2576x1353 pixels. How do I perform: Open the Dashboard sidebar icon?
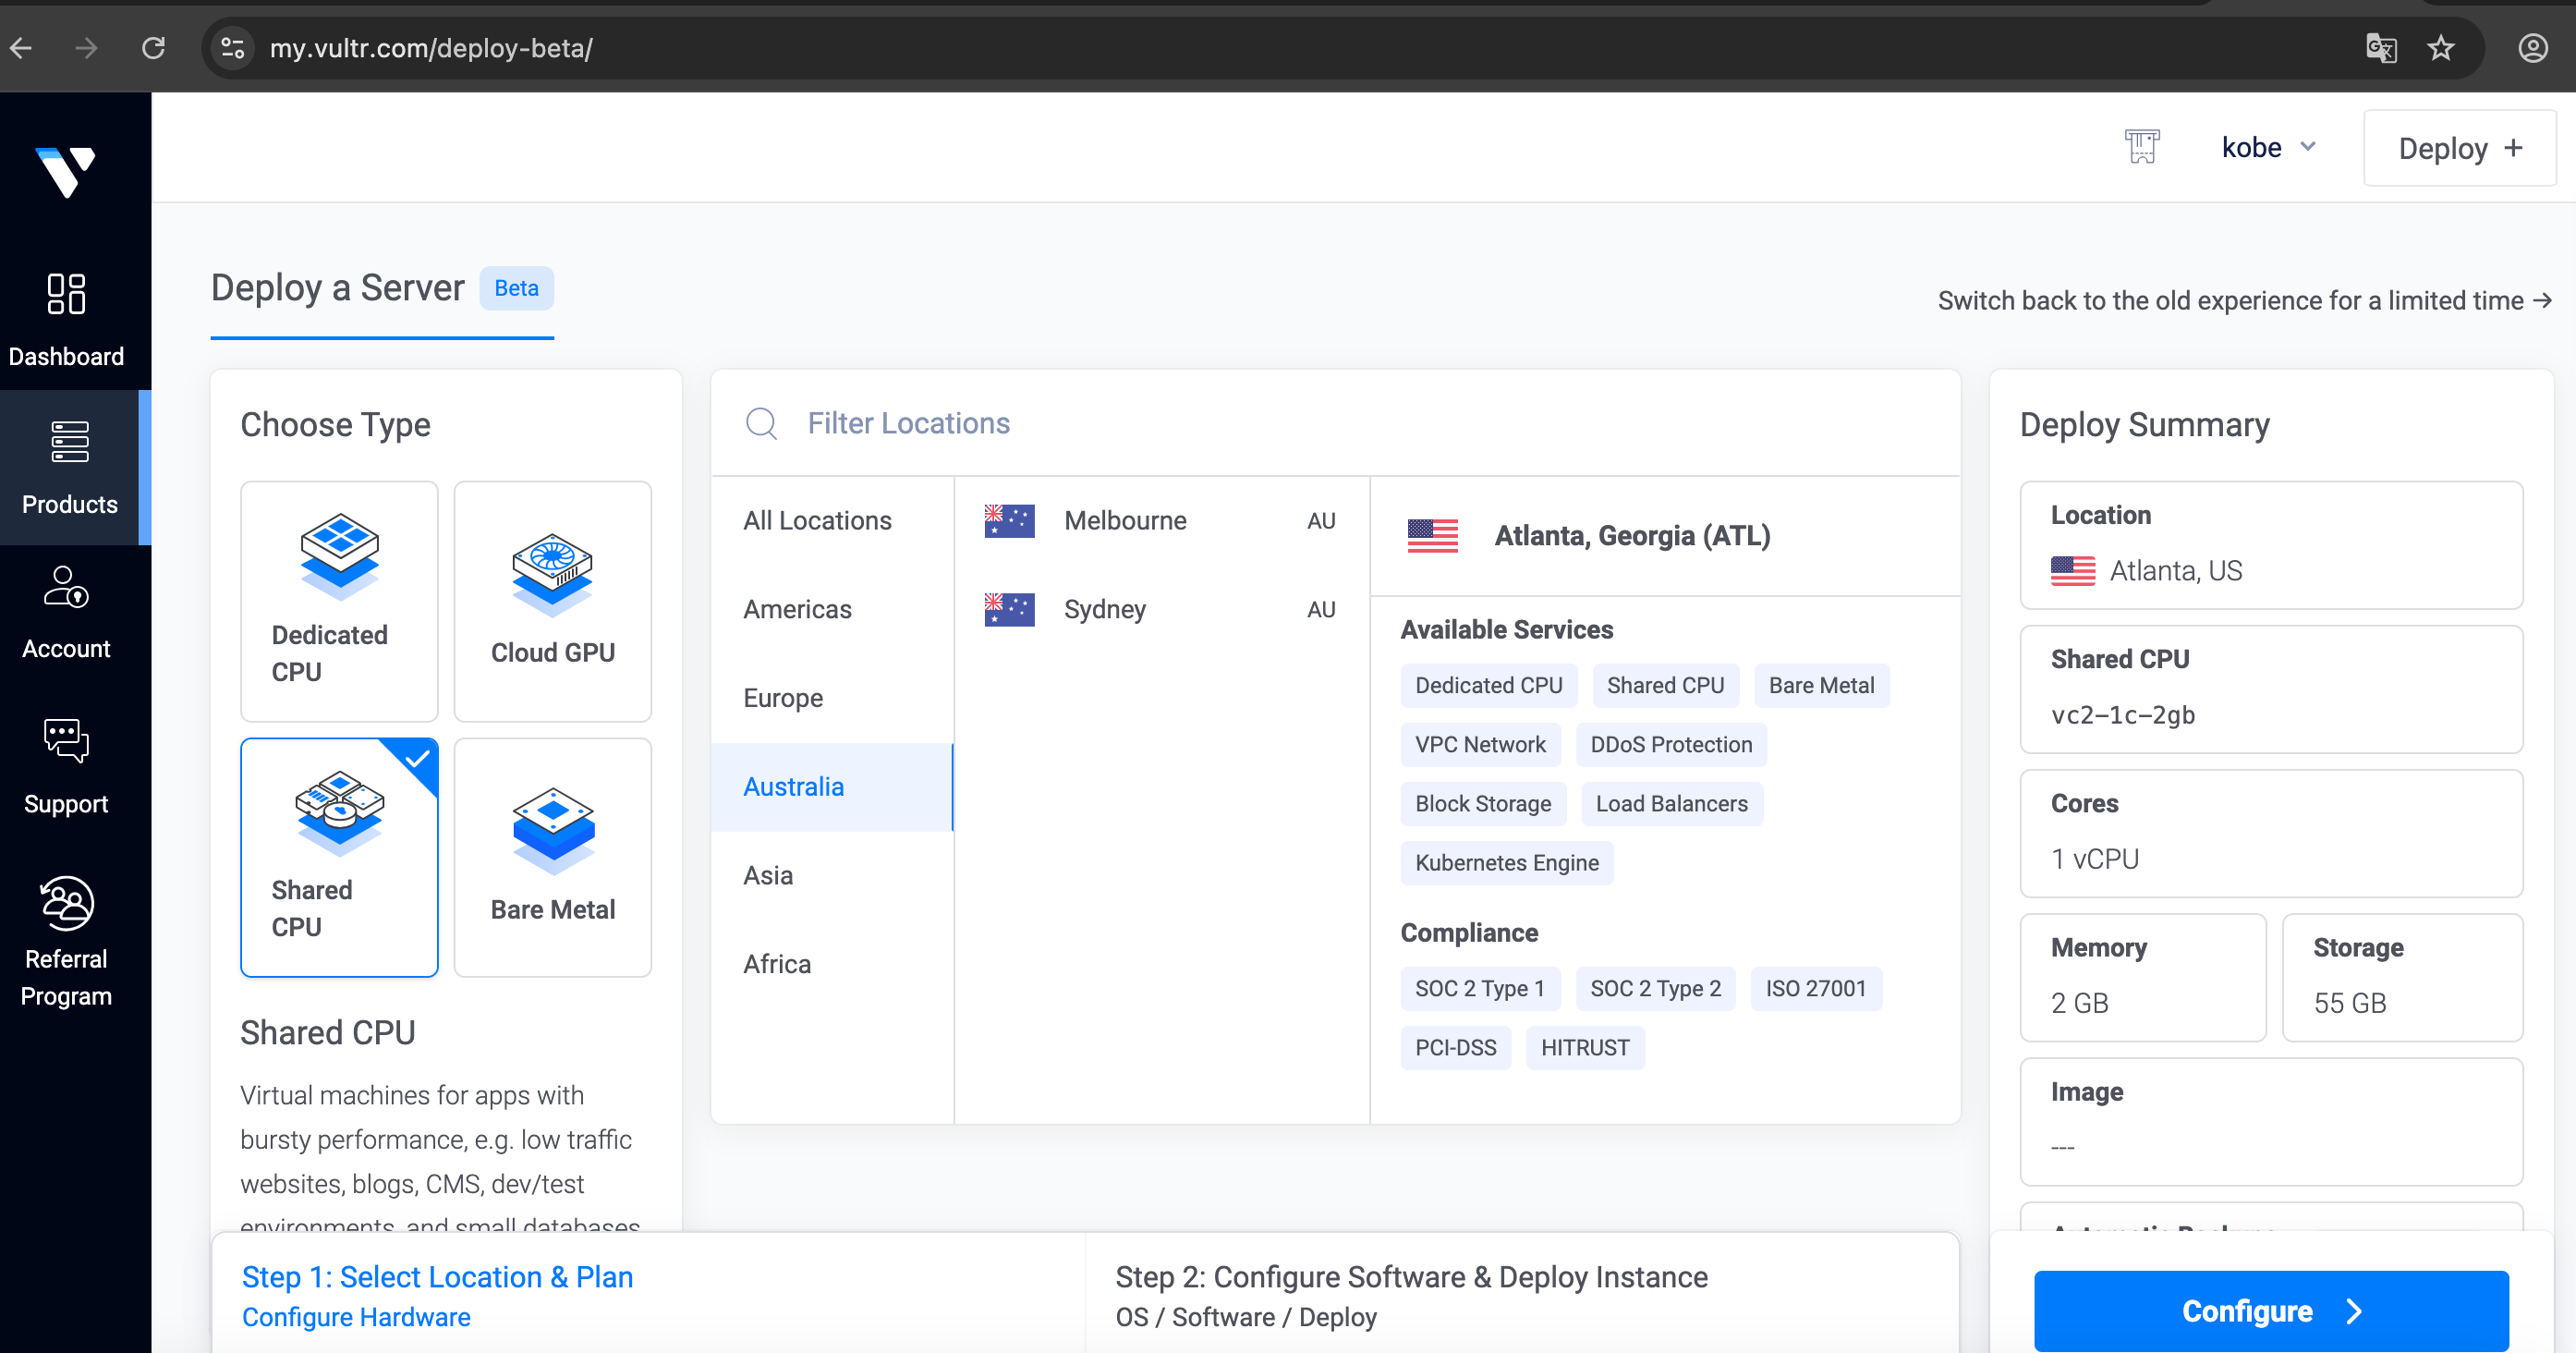(x=66, y=294)
